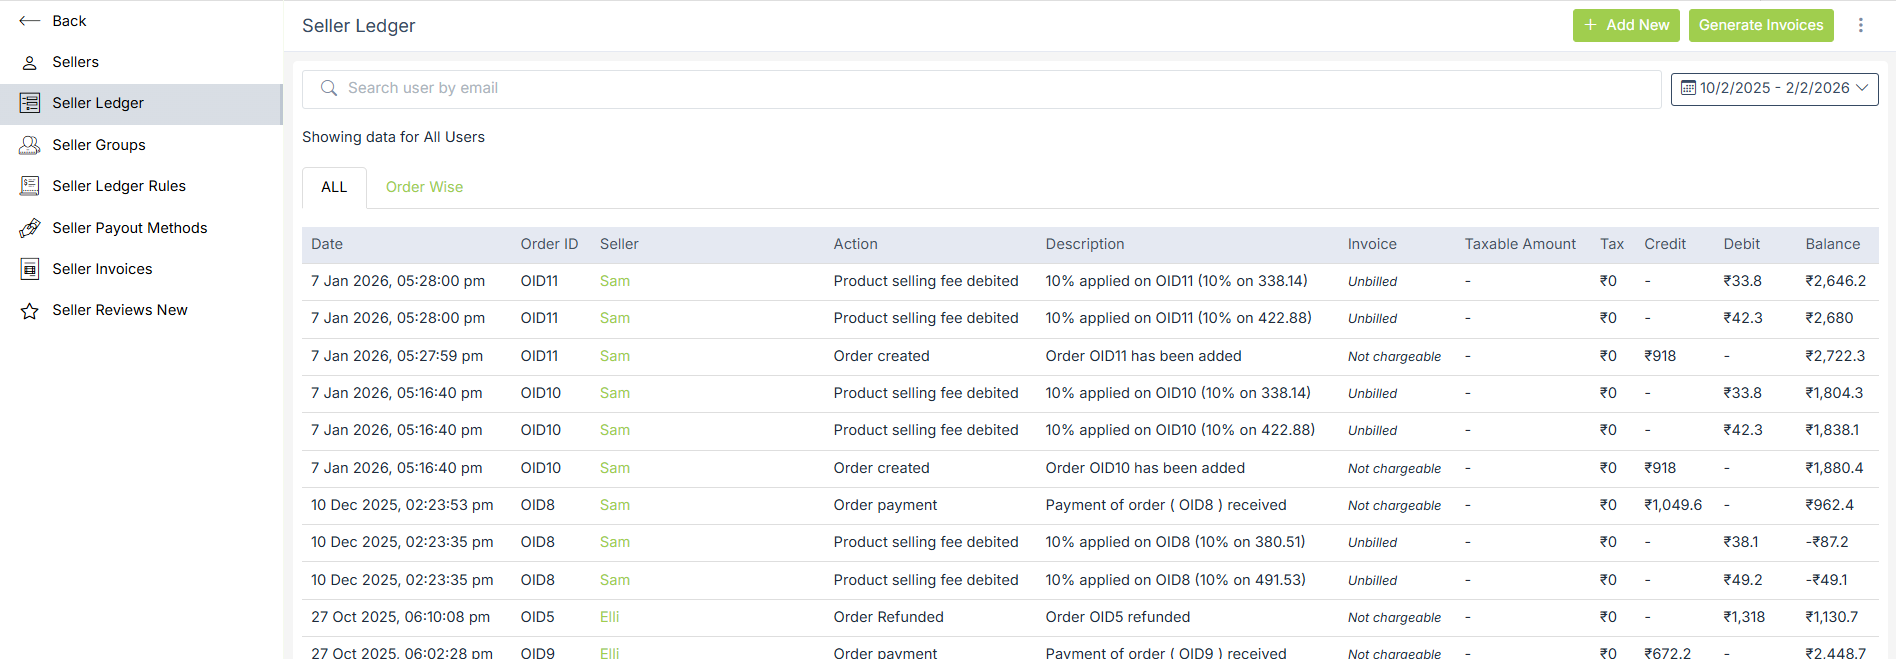Open the three-dot more options menu
The width and height of the screenshot is (1896, 659).
click(1860, 25)
